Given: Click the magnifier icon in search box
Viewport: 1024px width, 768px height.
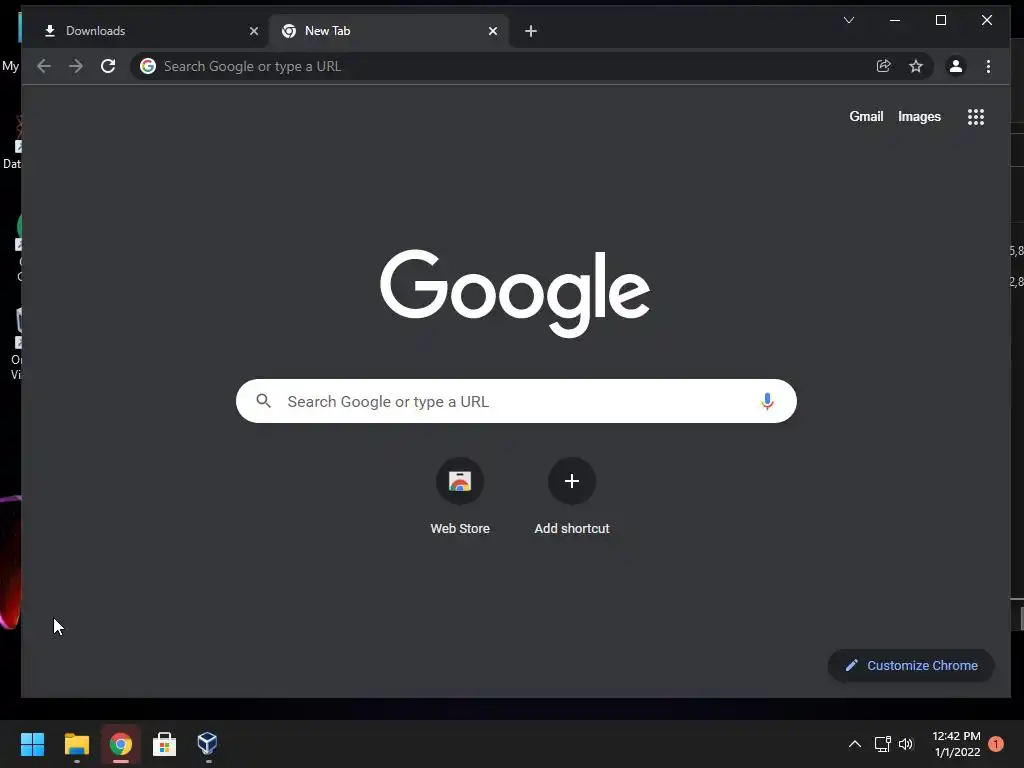Looking at the screenshot, I should pyautogui.click(x=263, y=401).
